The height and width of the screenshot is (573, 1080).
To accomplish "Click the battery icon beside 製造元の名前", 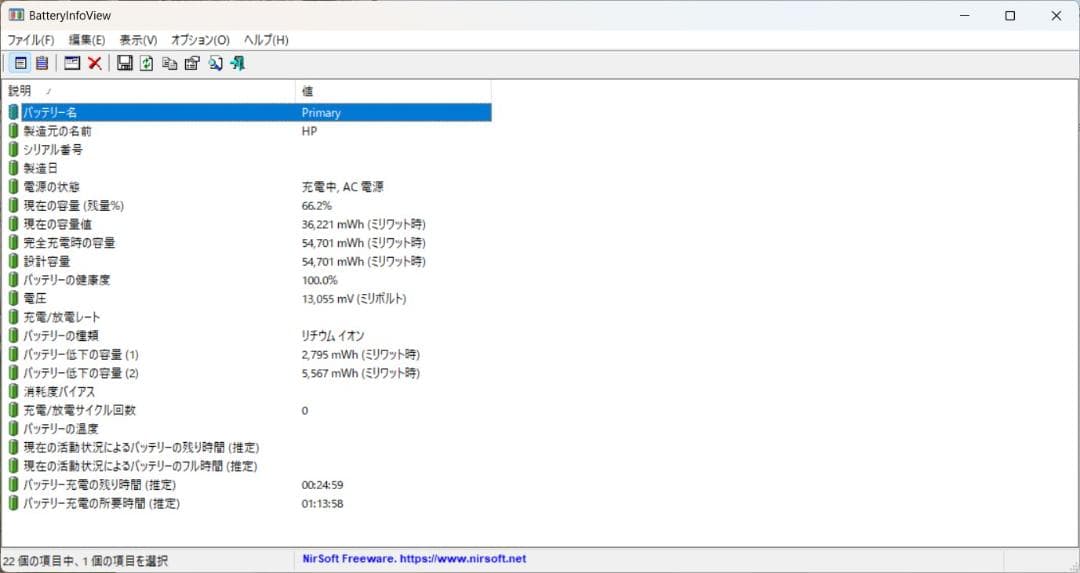I will pyautogui.click(x=13, y=131).
